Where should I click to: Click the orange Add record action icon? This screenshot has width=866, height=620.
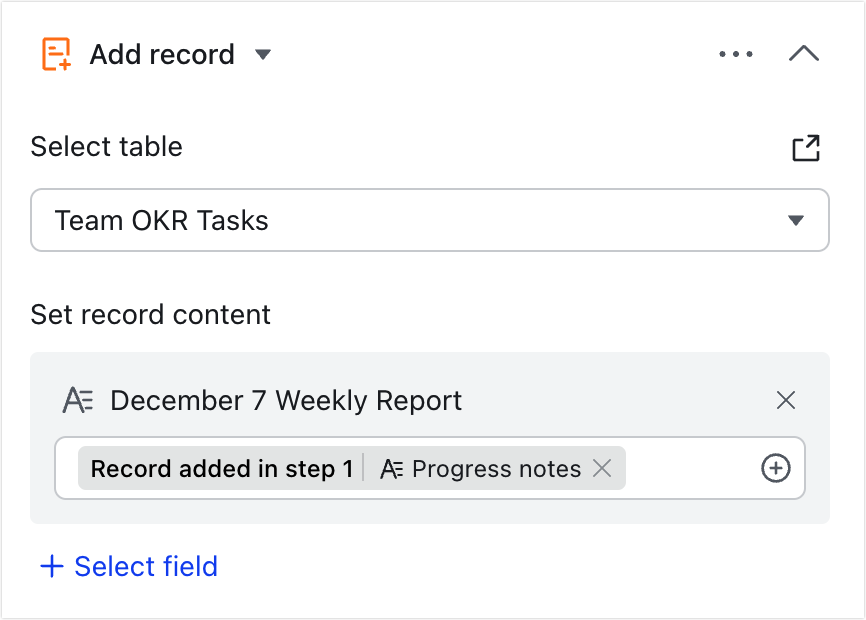point(56,54)
